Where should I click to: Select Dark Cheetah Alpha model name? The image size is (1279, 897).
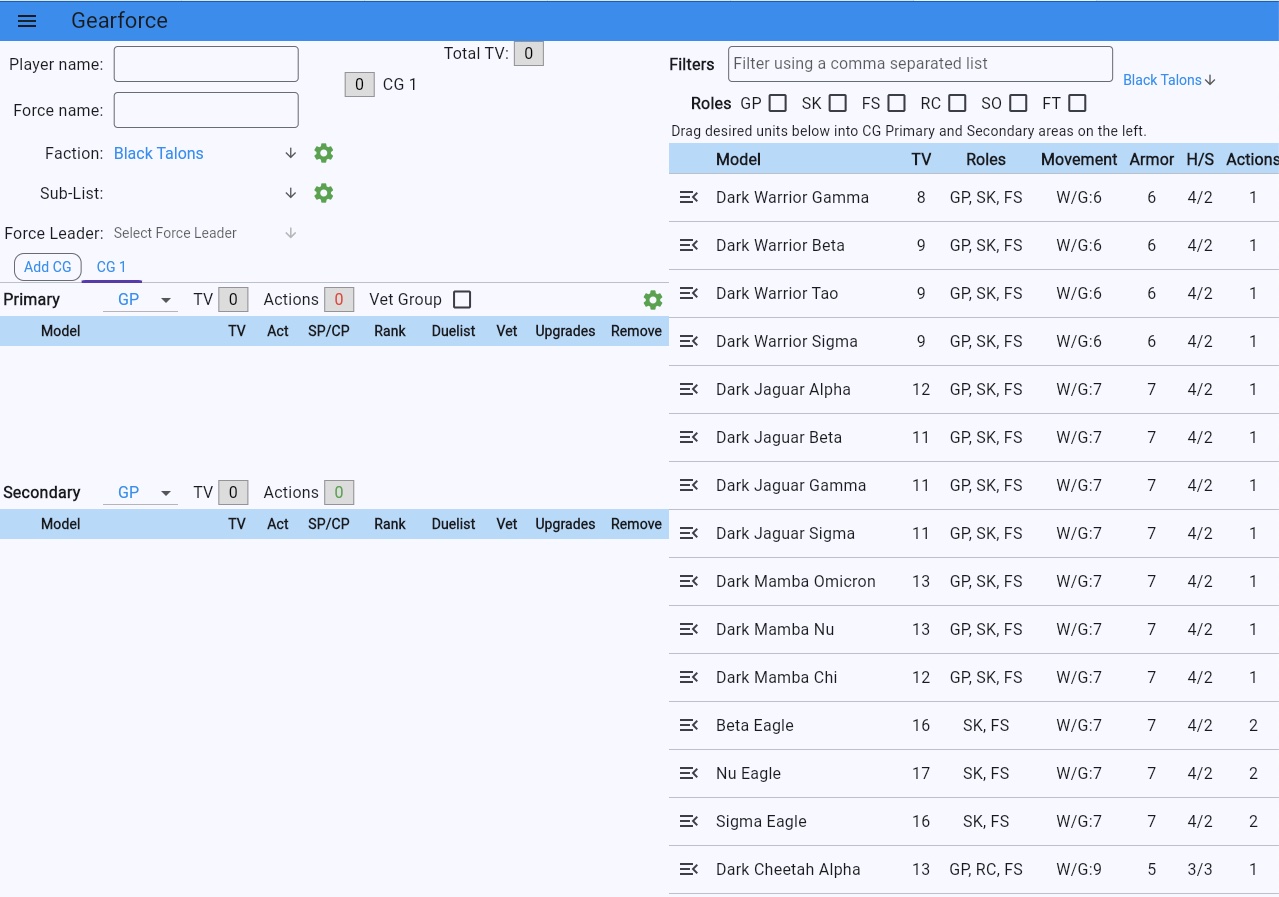[788, 869]
